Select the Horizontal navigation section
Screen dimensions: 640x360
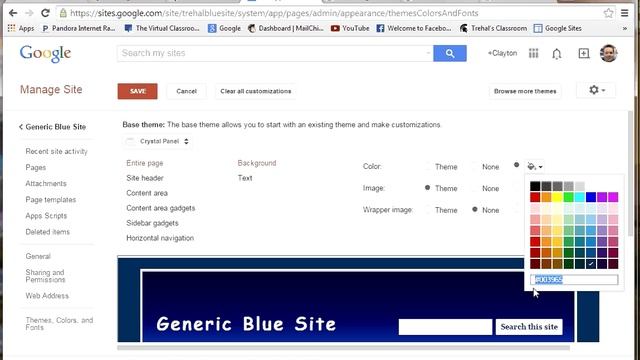(160, 238)
